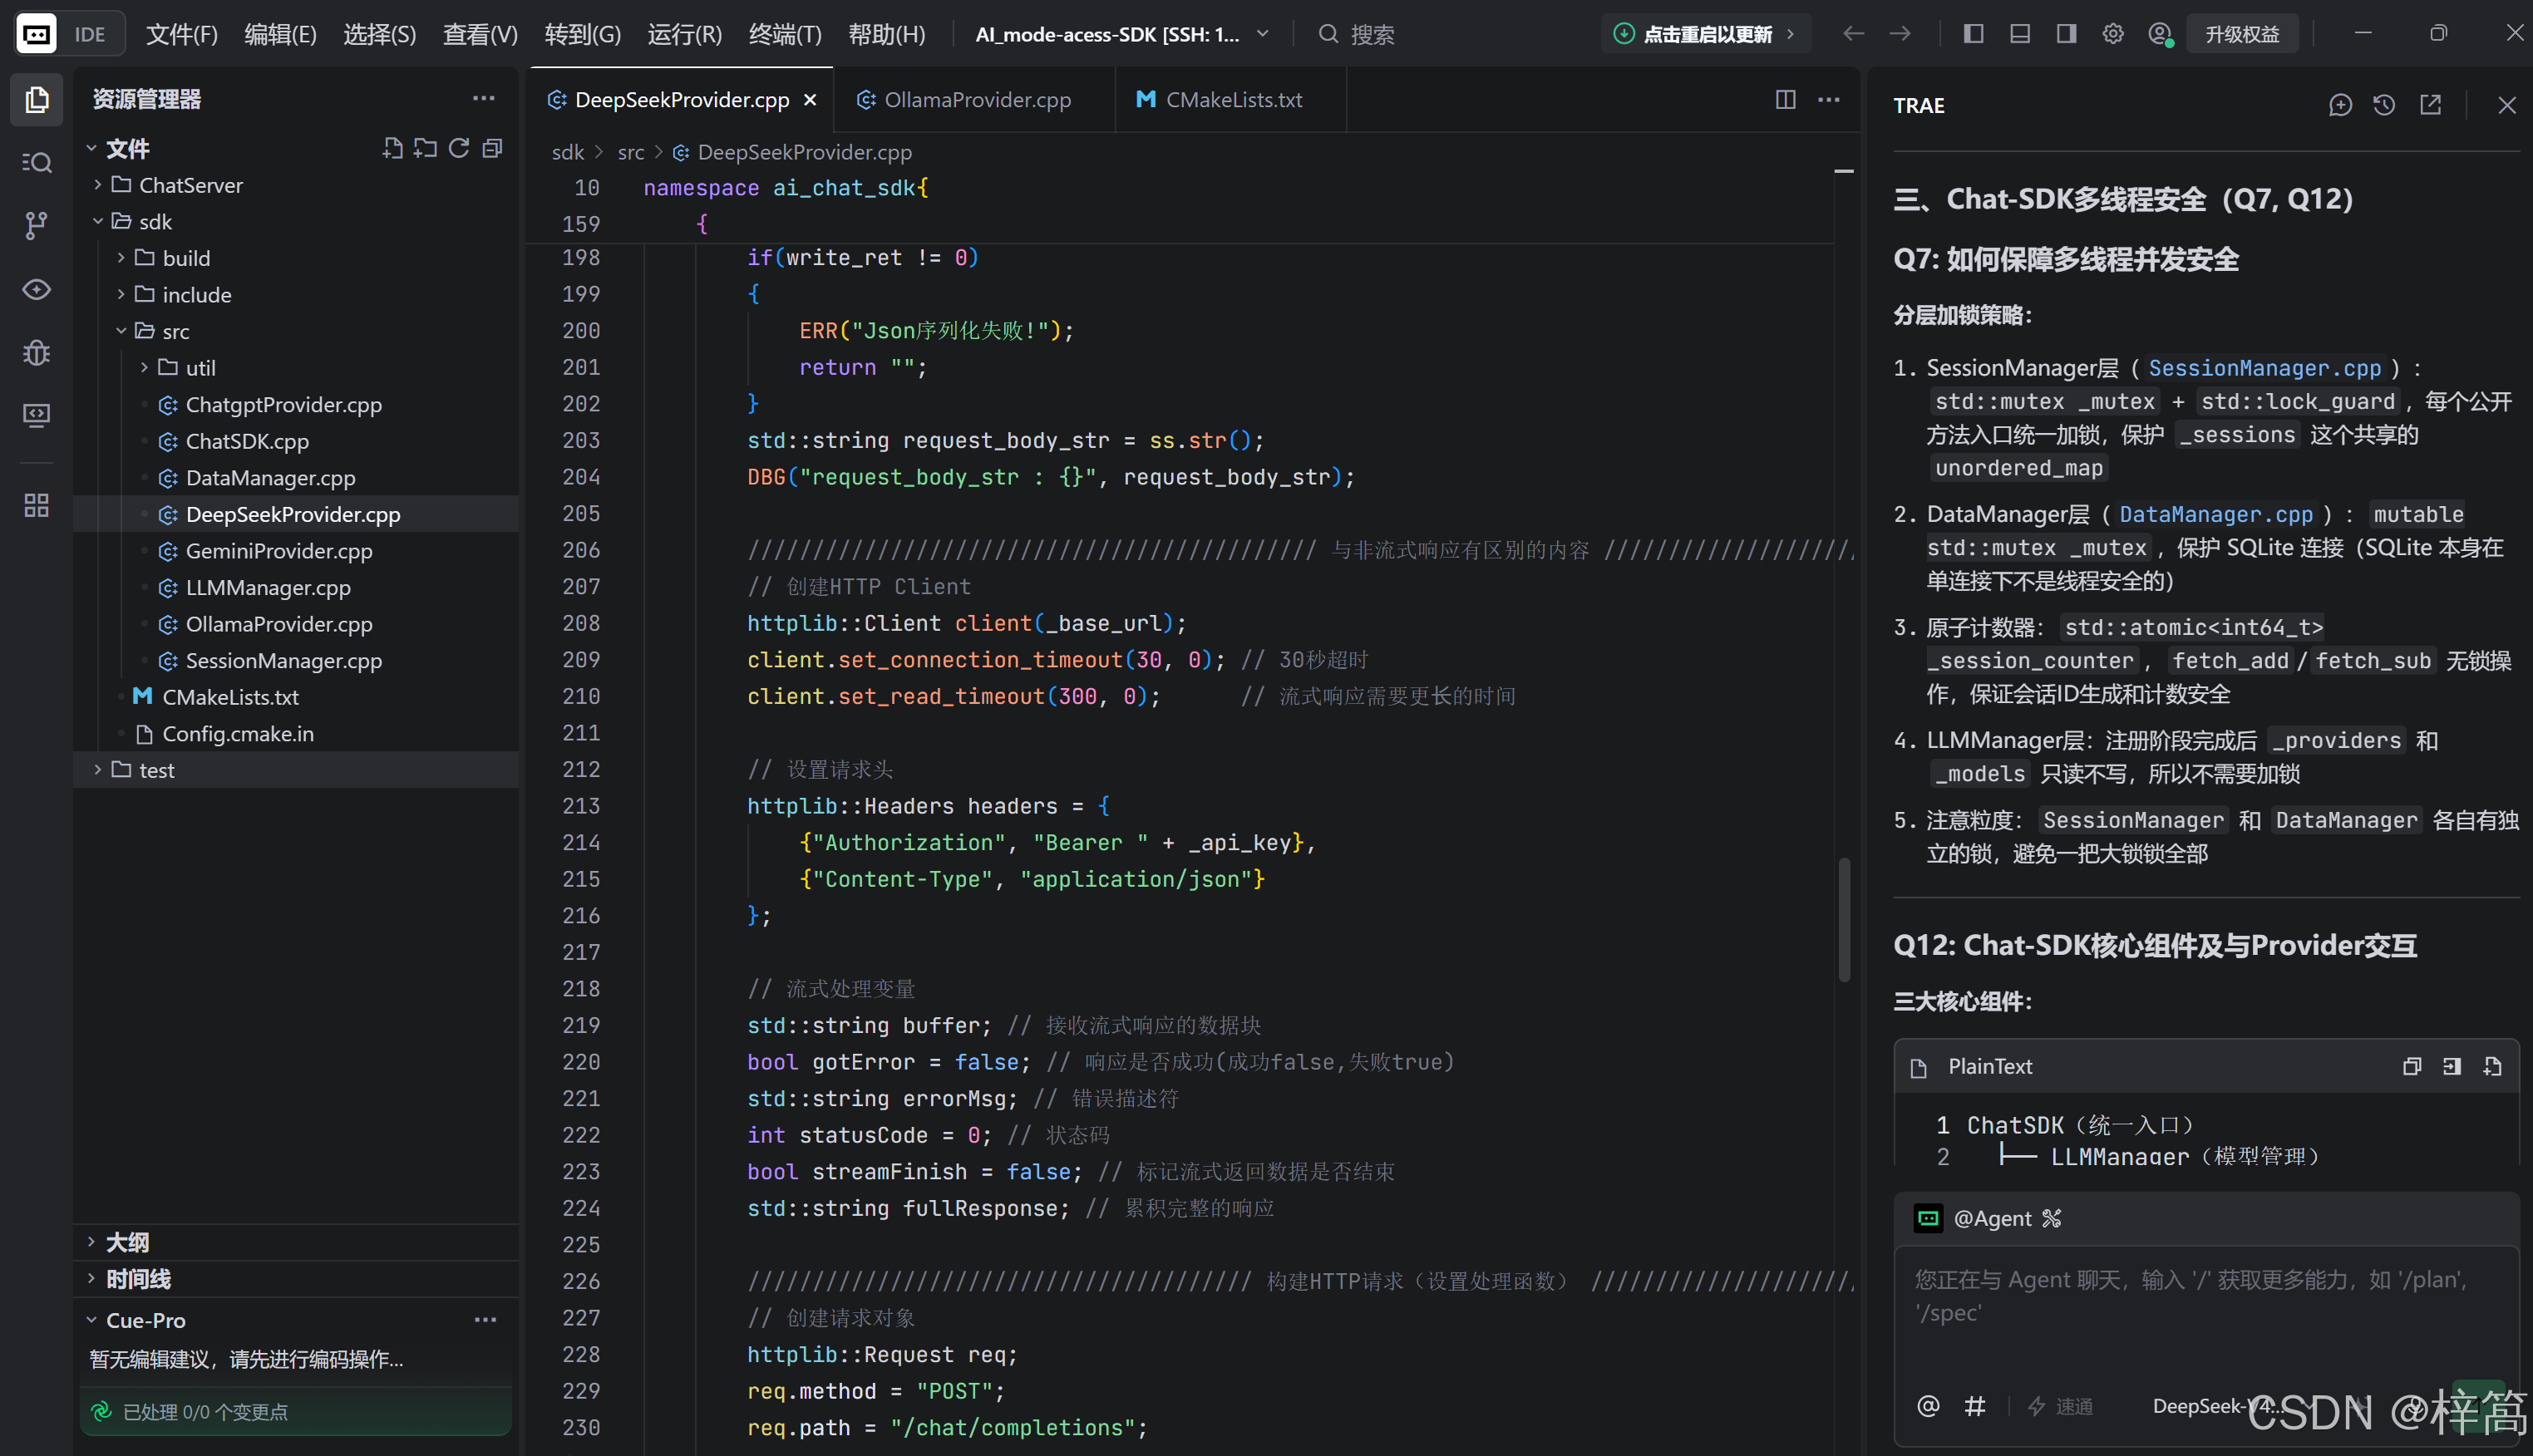Open LLMManager.cpp in the file tree
This screenshot has height=1456, width=2533.
(x=296, y=588)
